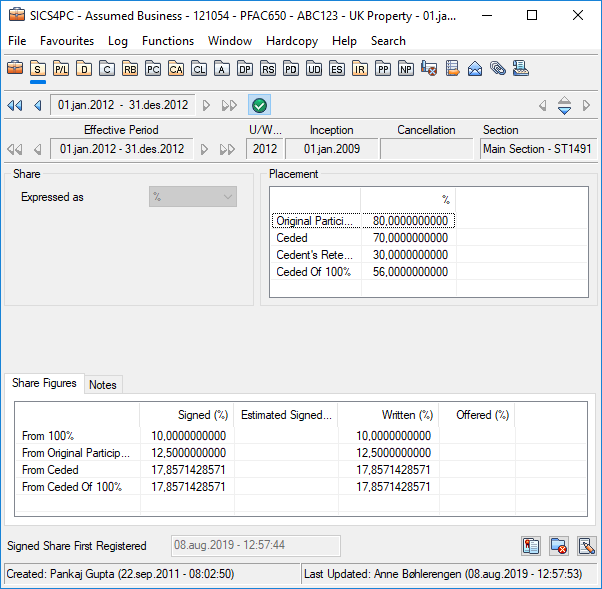The height and width of the screenshot is (589, 602).
Task: Click the envelope mail icon in toolbar
Action: pyautogui.click(x=474, y=69)
